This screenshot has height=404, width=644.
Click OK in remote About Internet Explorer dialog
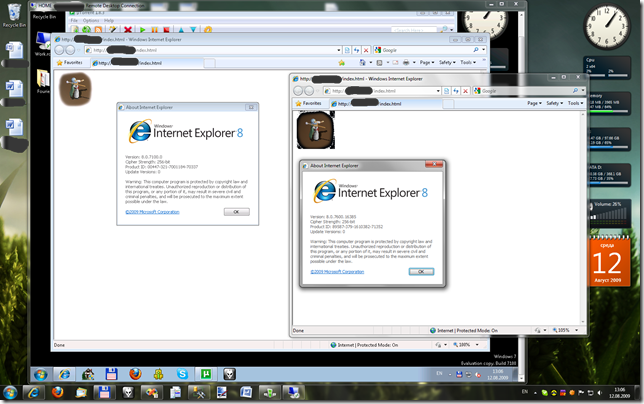[236, 212]
